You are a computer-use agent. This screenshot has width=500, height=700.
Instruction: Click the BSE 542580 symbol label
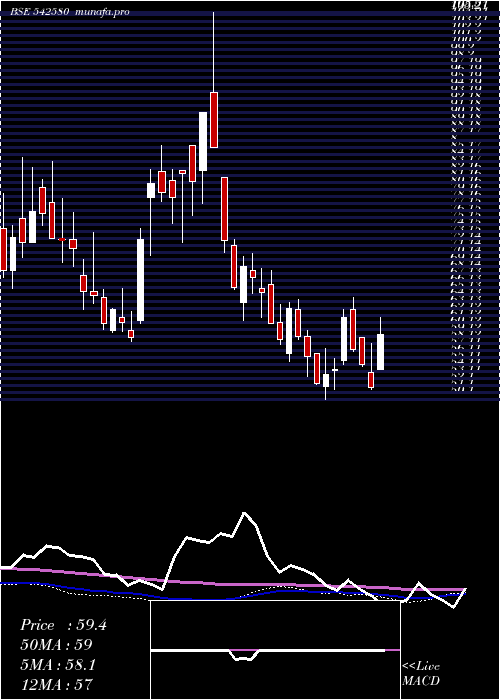[39, 12]
